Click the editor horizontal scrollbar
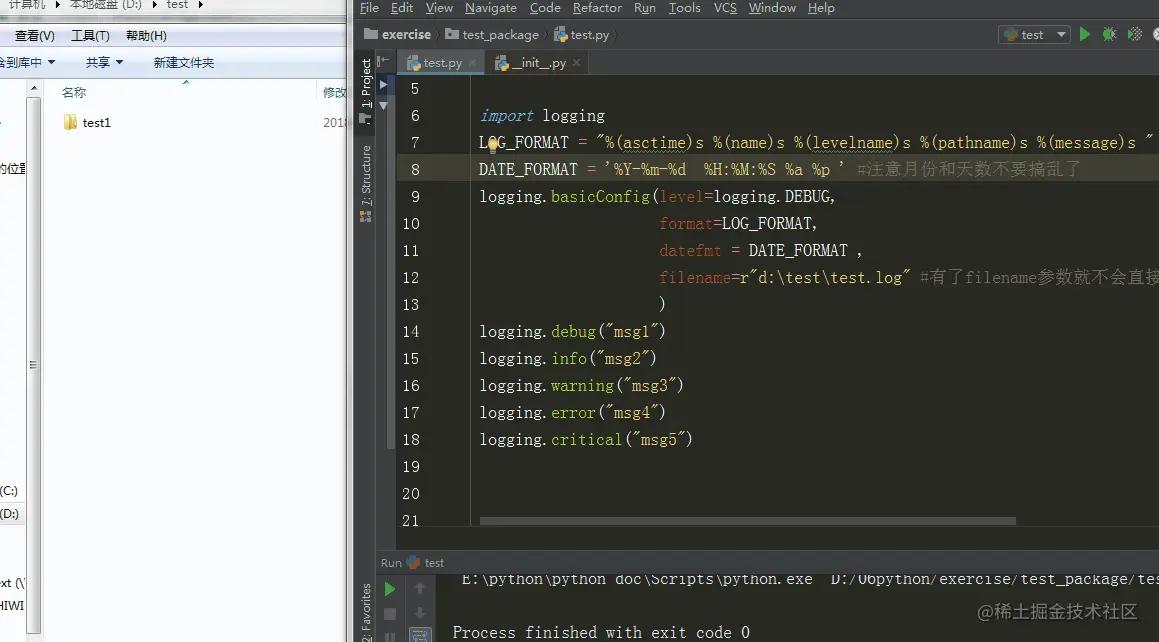 [747, 521]
